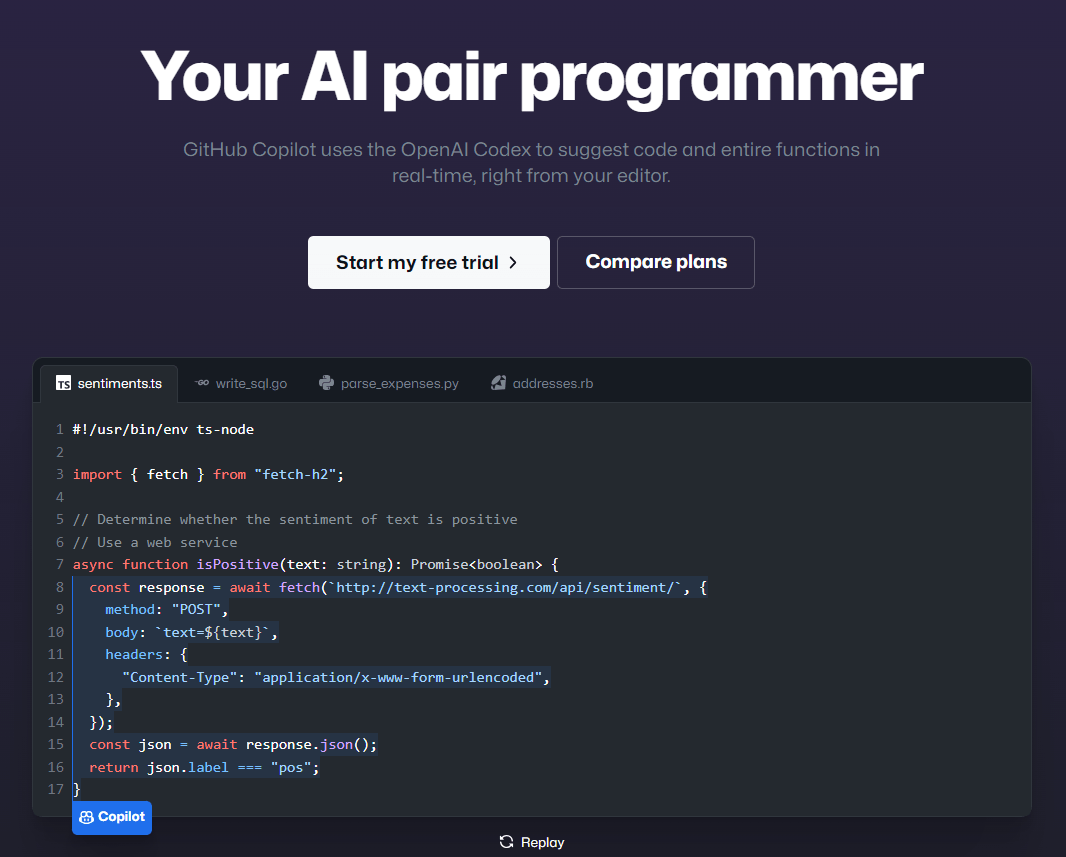Click the 'method: "POST"' code line
The image size is (1066, 857).
167,610
